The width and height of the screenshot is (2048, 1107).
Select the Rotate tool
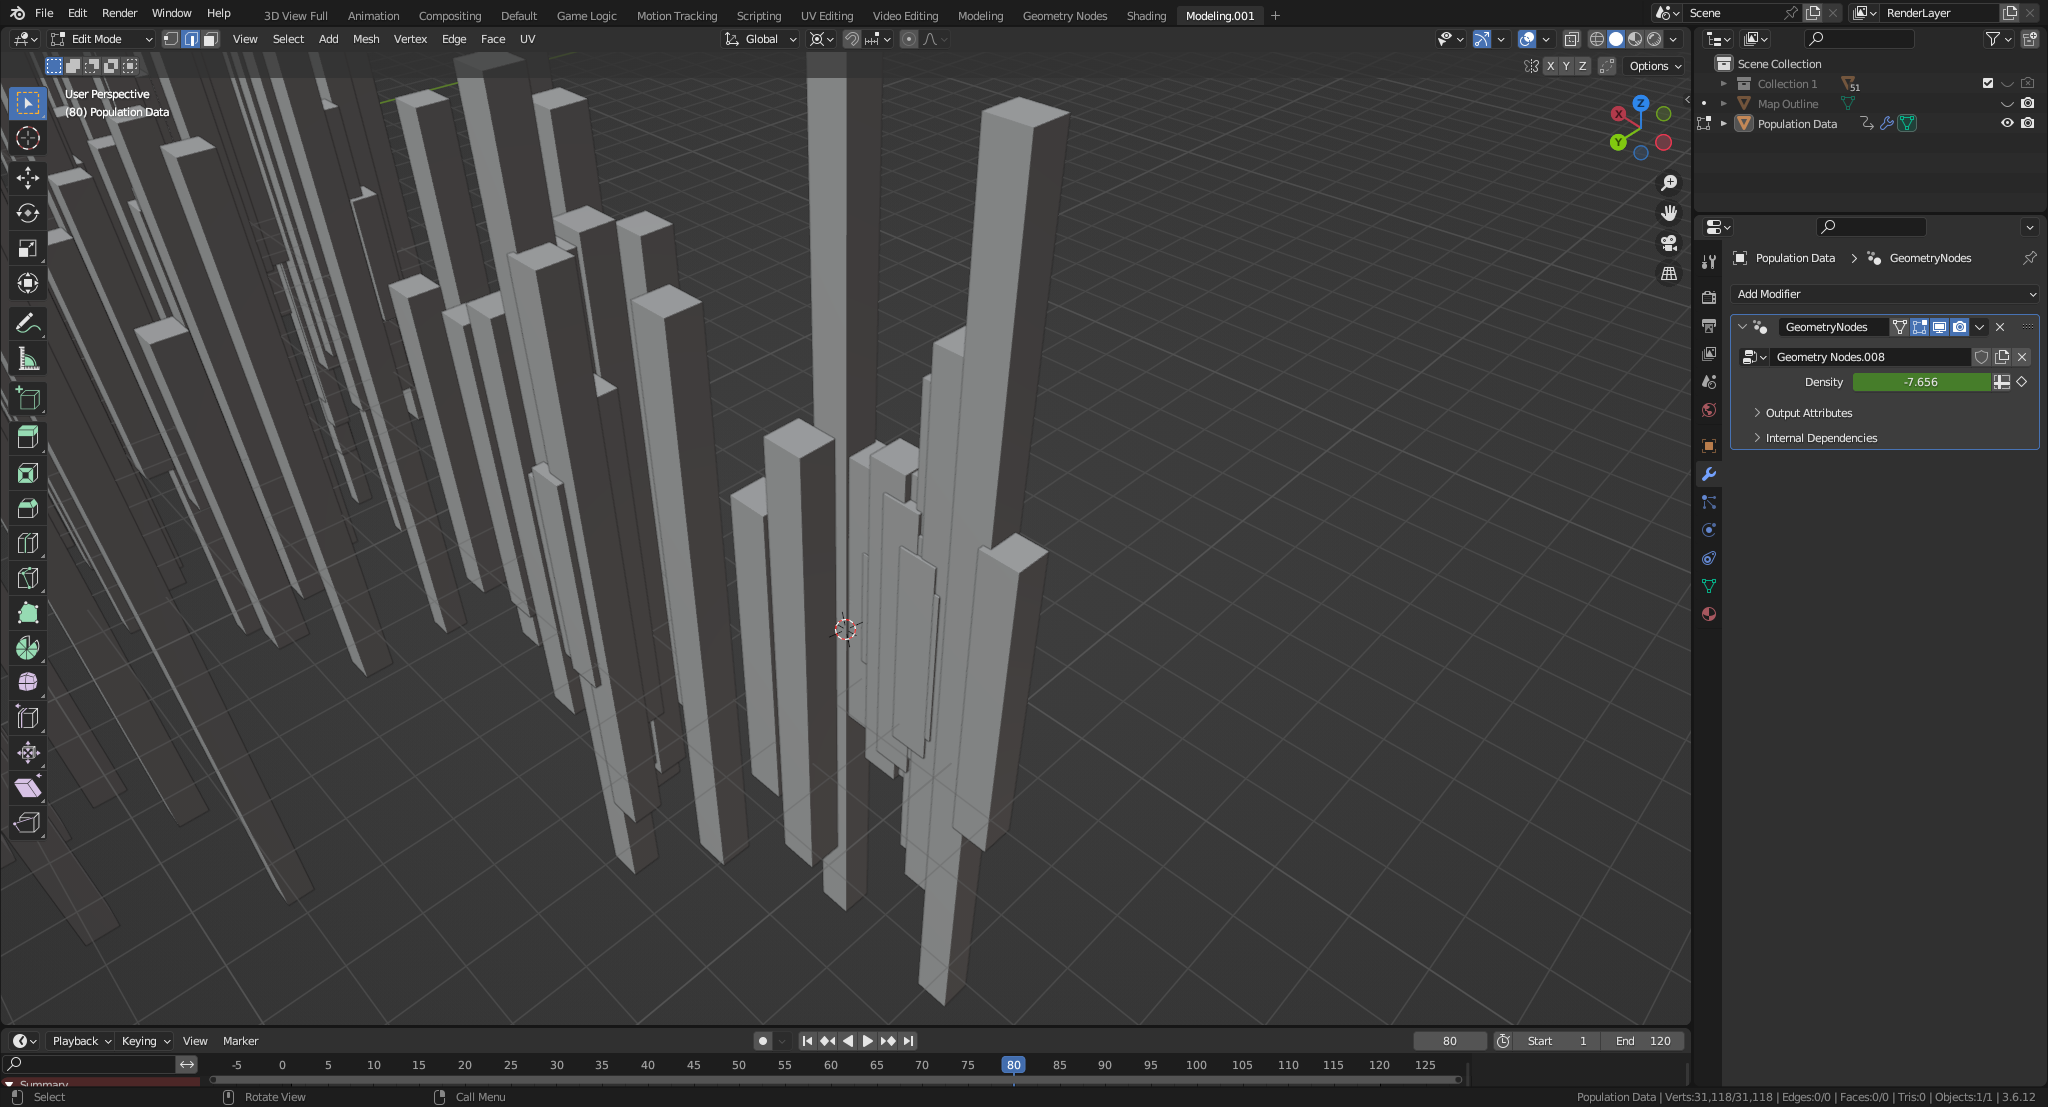28,213
